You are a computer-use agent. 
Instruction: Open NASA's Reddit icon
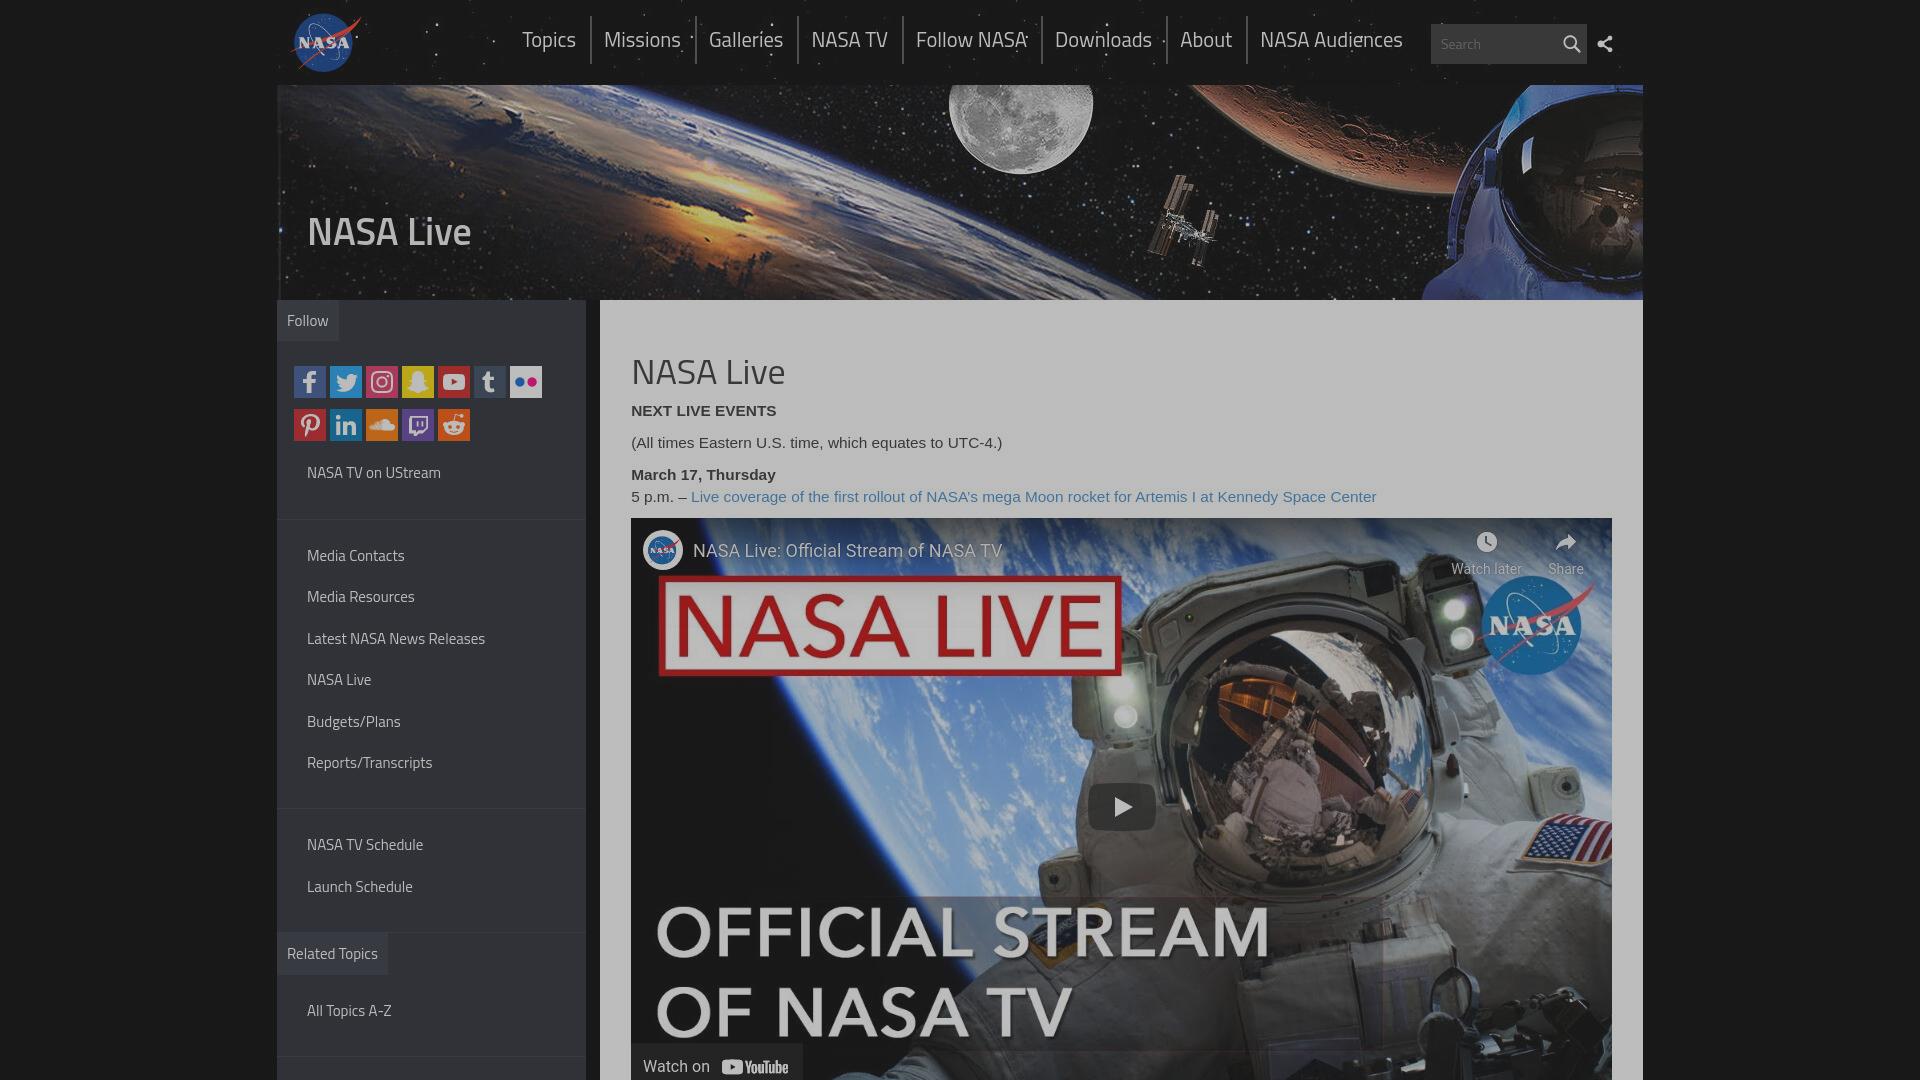454,425
